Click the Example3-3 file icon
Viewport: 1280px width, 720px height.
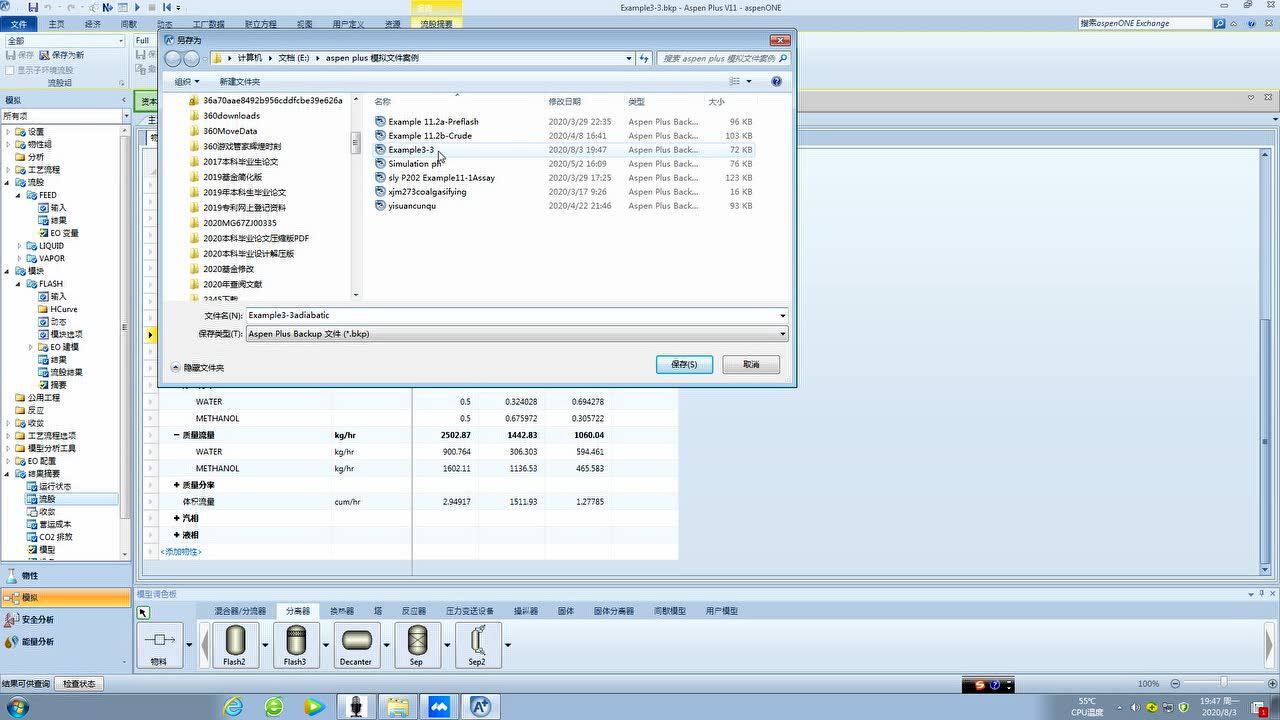[x=380, y=150]
